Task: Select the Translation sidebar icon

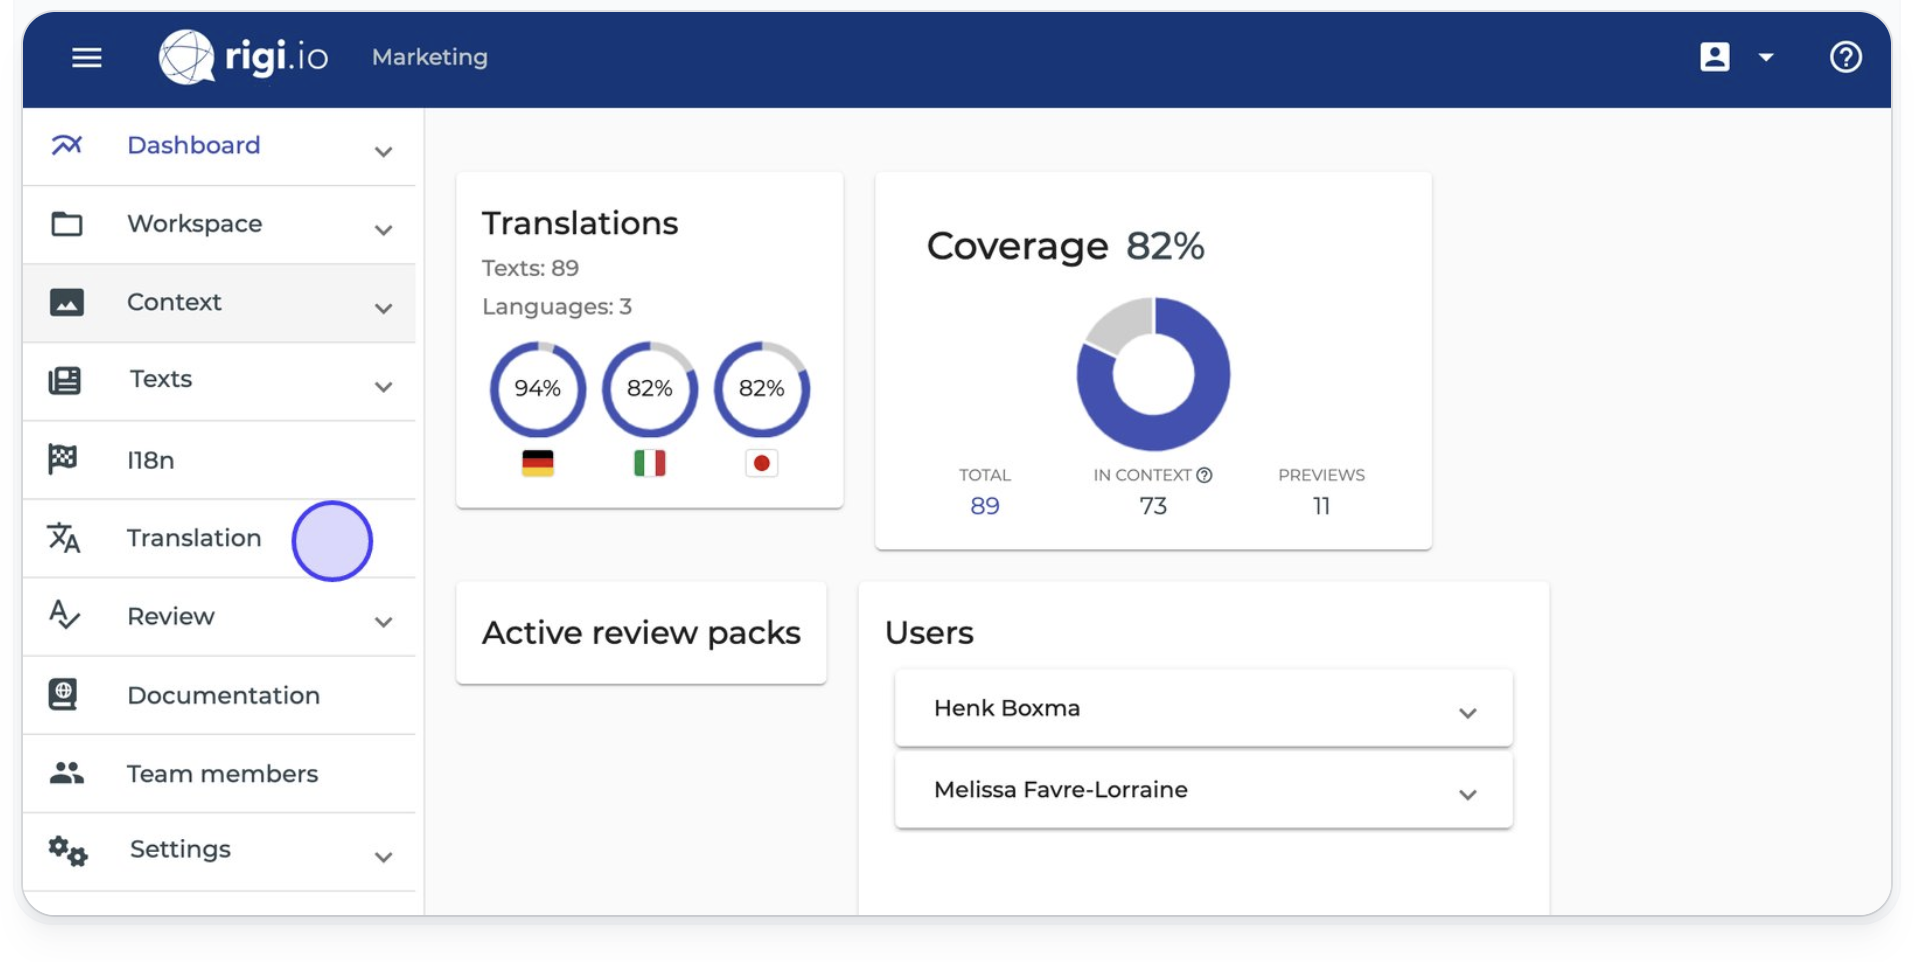Action: coord(64,539)
